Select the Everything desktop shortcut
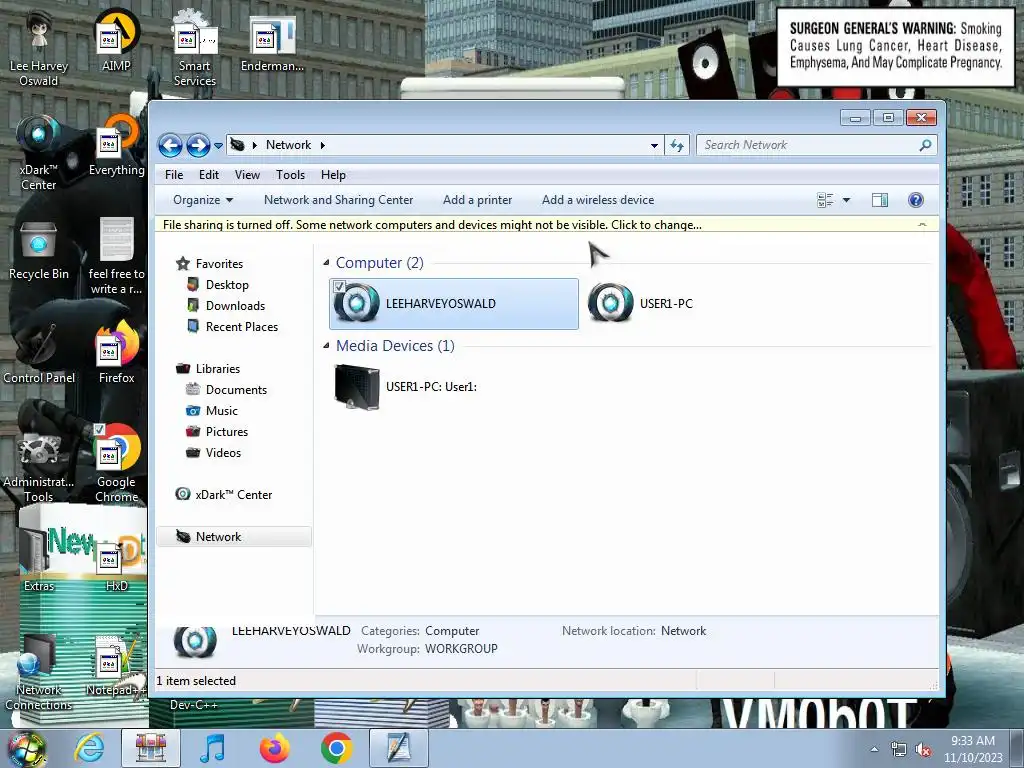The image size is (1024, 768). tap(116, 146)
